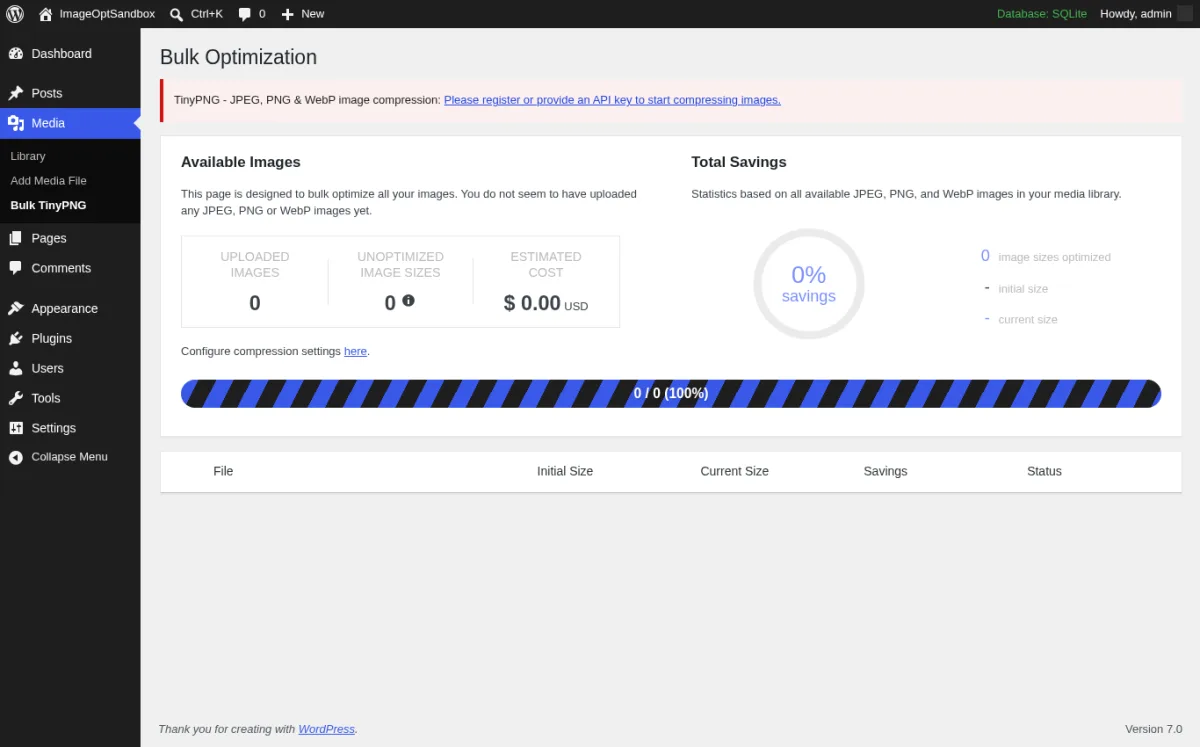Click the Users person icon
This screenshot has height=747, width=1200.
coord(16,368)
